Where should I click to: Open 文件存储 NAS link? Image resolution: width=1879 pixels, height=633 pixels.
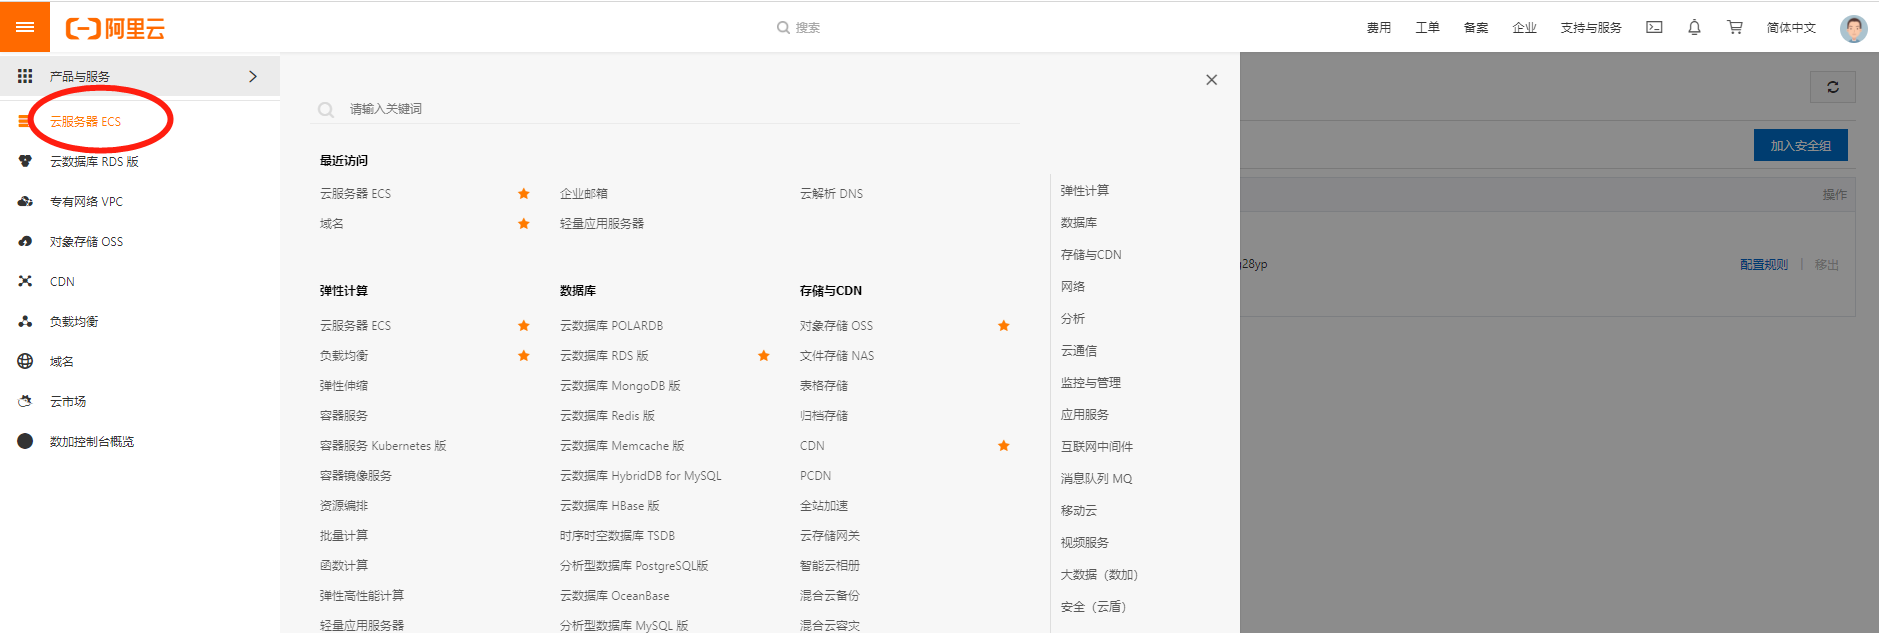tap(837, 356)
